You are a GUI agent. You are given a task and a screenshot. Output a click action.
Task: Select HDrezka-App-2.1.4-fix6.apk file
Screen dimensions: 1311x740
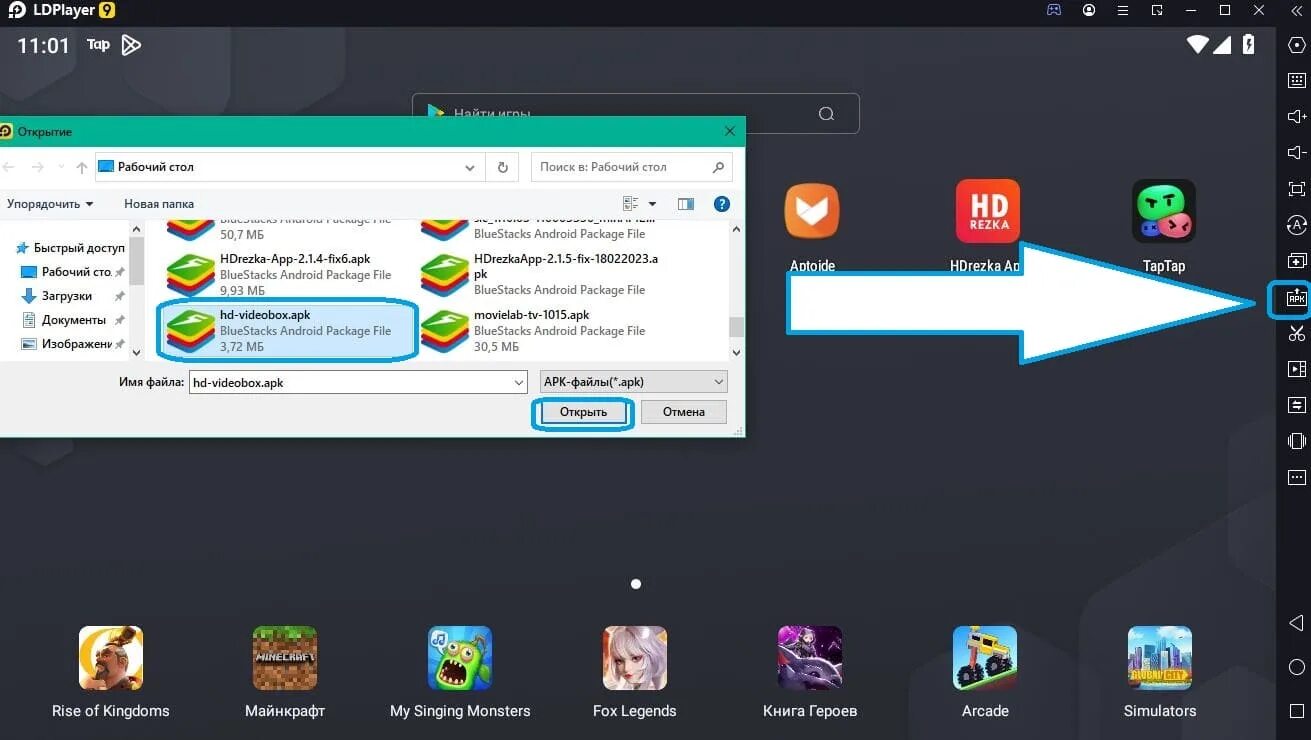288,274
